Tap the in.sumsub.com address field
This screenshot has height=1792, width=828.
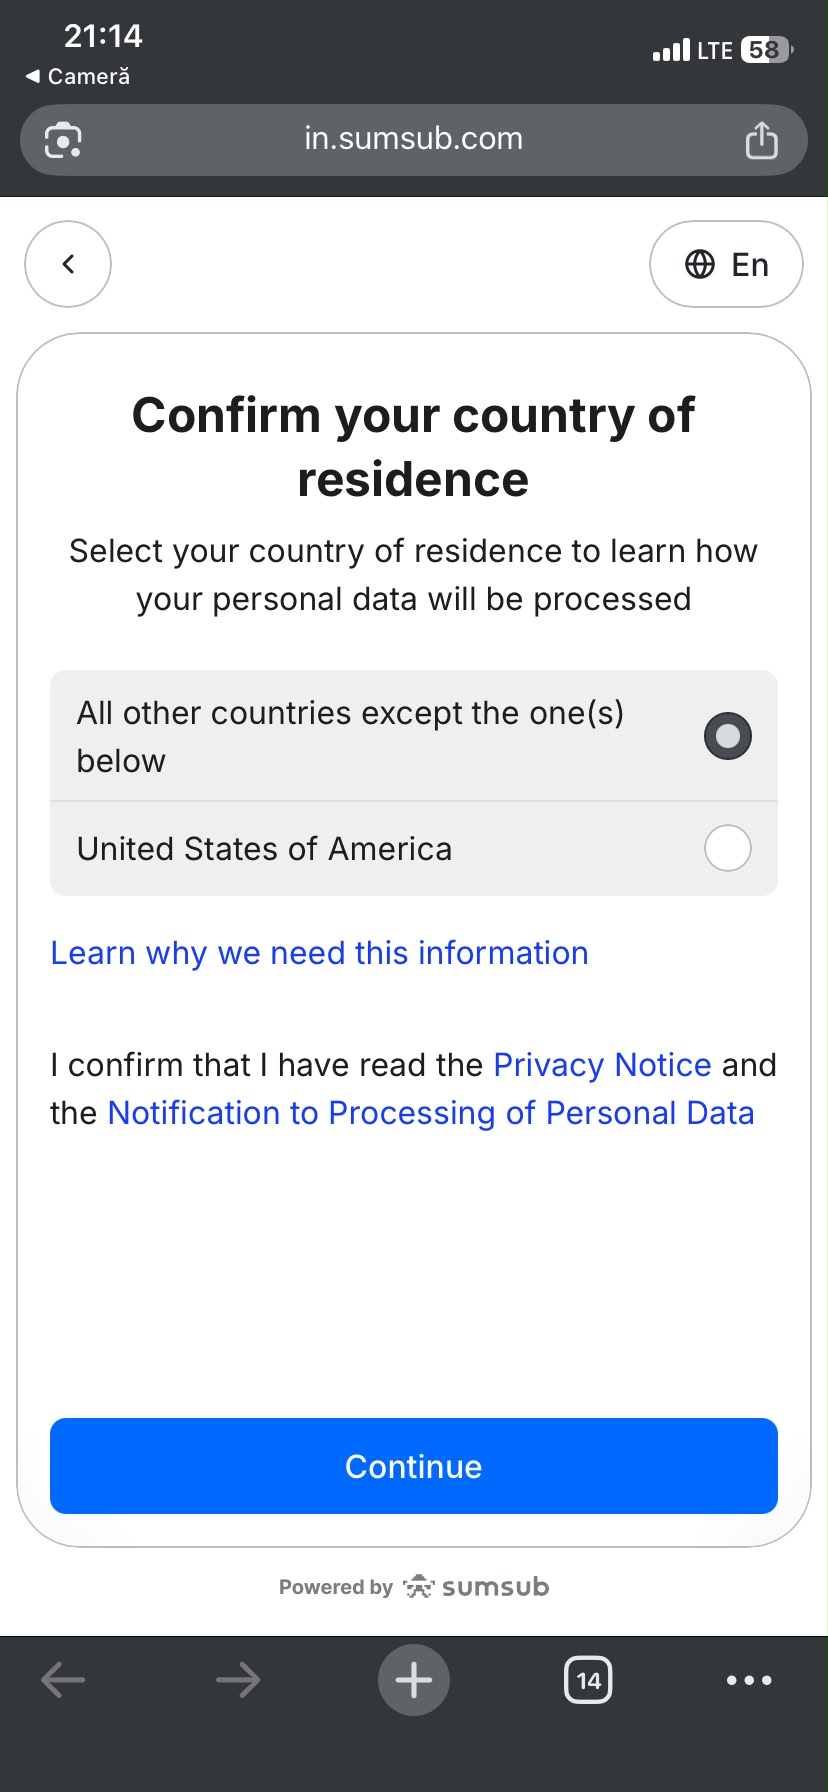[414, 139]
